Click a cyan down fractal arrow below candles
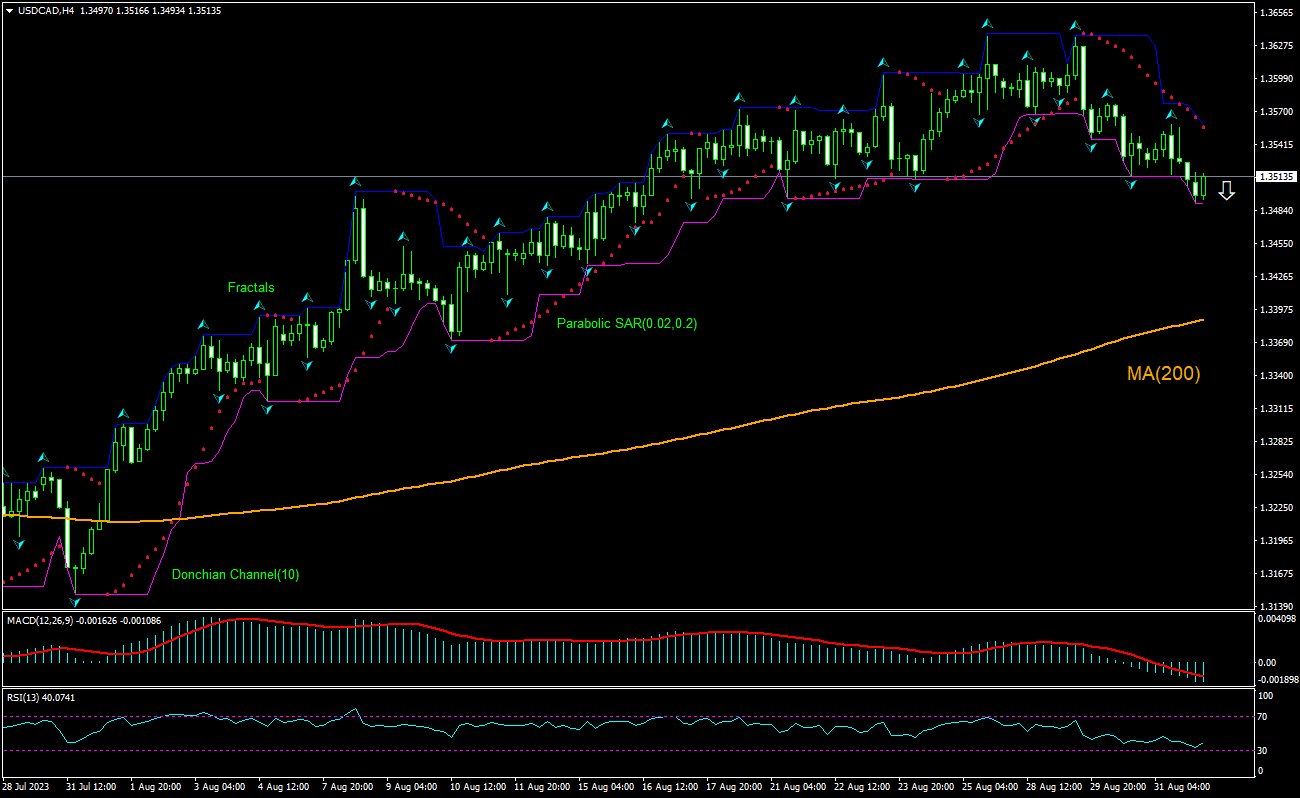This screenshot has width=1300, height=798. click(x=545, y=271)
